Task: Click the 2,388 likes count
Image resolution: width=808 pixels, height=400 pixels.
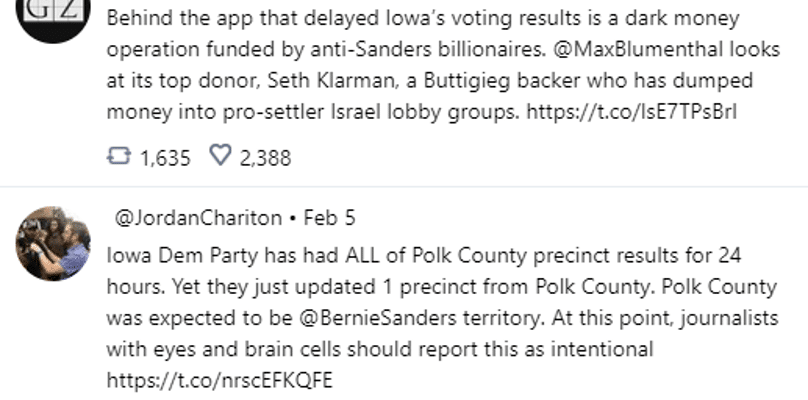Action: (265, 158)
